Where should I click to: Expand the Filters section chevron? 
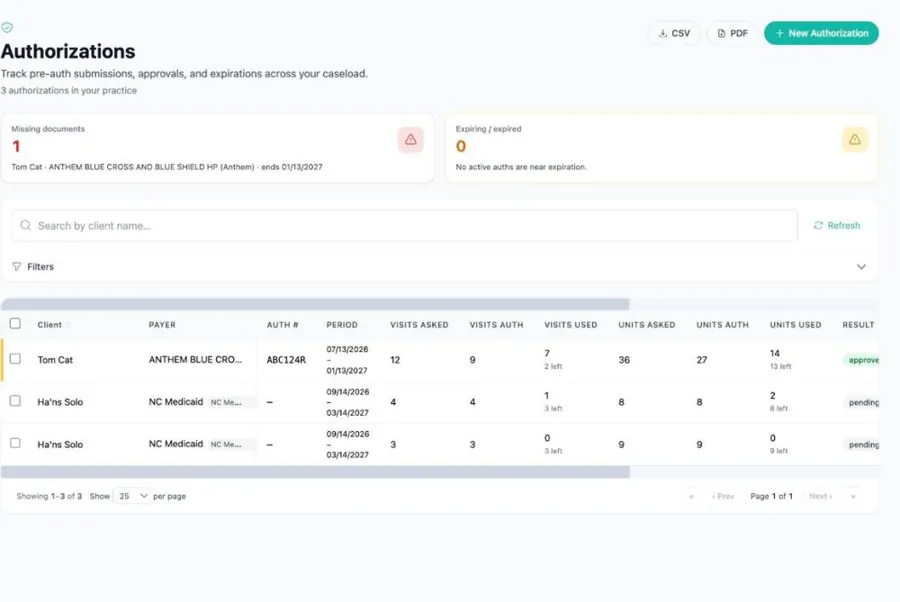861,267
